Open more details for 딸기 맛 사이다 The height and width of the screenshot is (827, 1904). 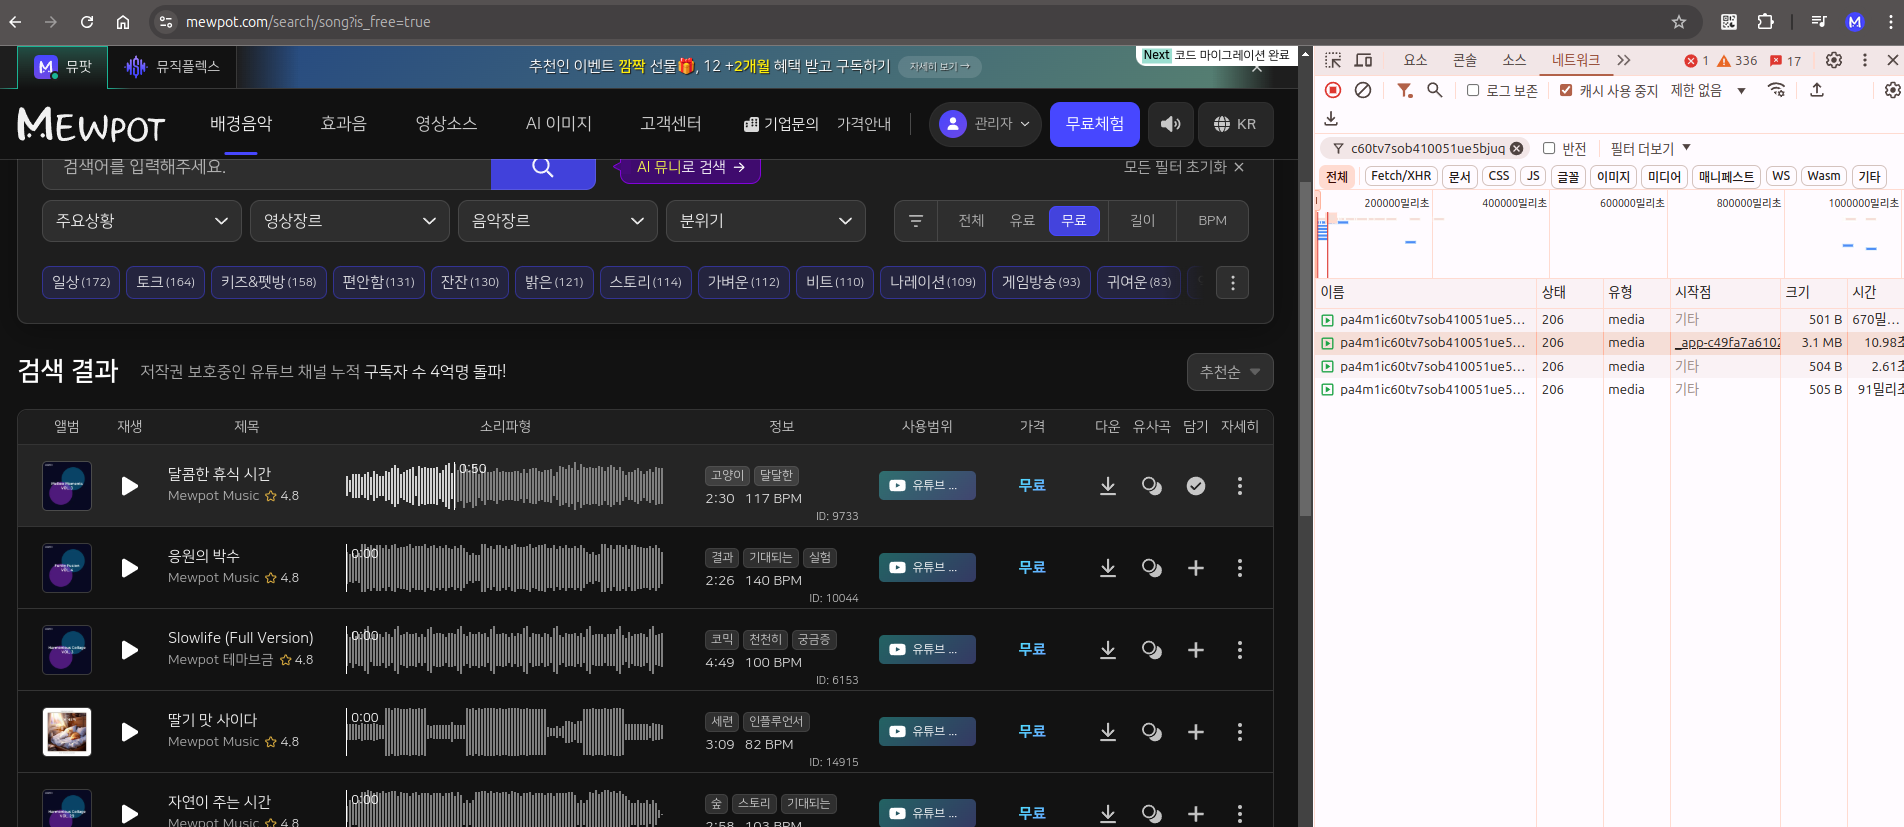[x=1240, y=732]
